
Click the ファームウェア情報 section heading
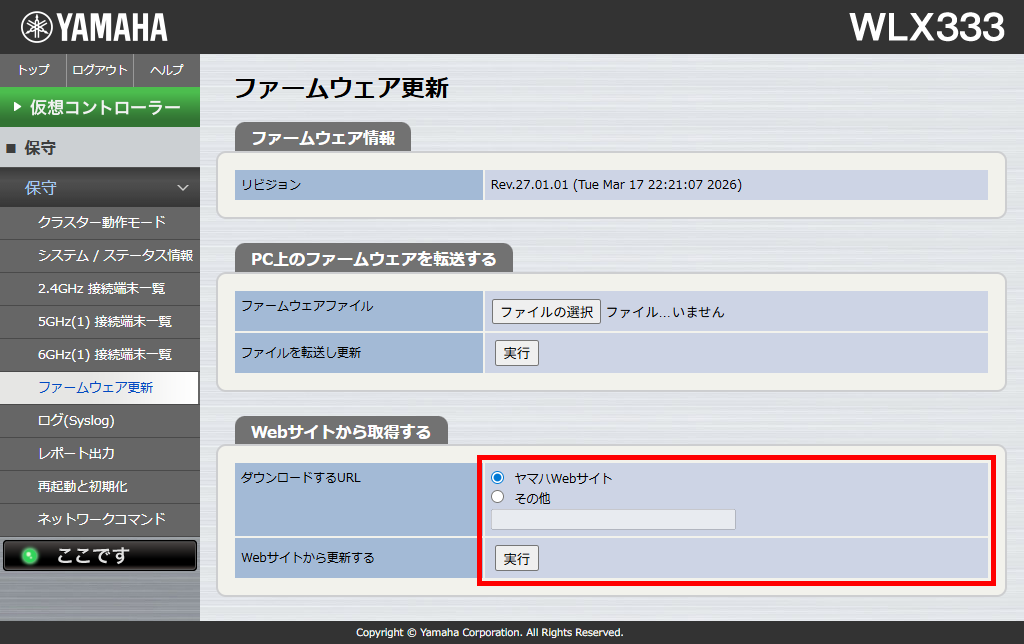pos(323,138)
